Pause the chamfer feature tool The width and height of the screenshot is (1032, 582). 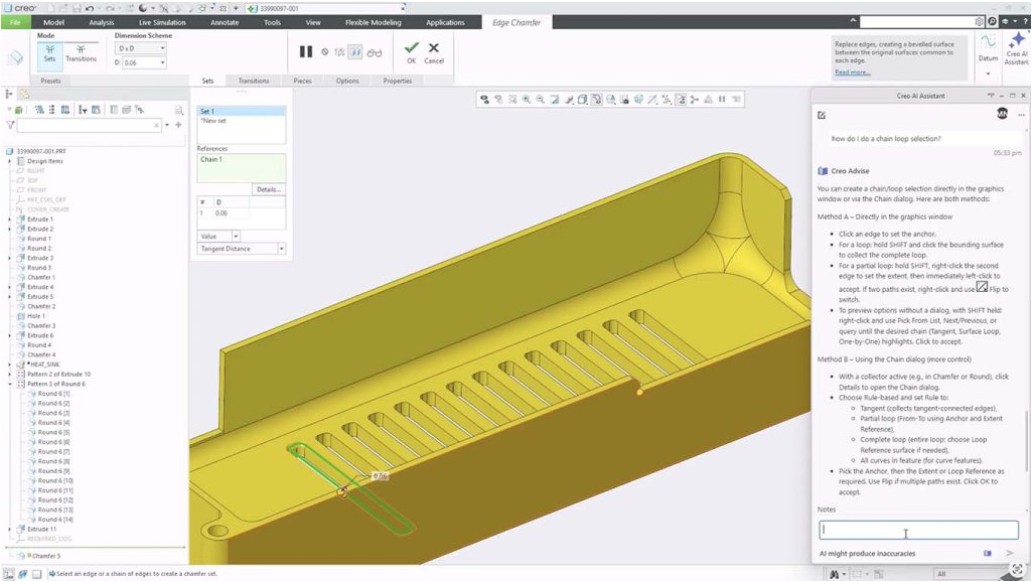pos(306,51)
